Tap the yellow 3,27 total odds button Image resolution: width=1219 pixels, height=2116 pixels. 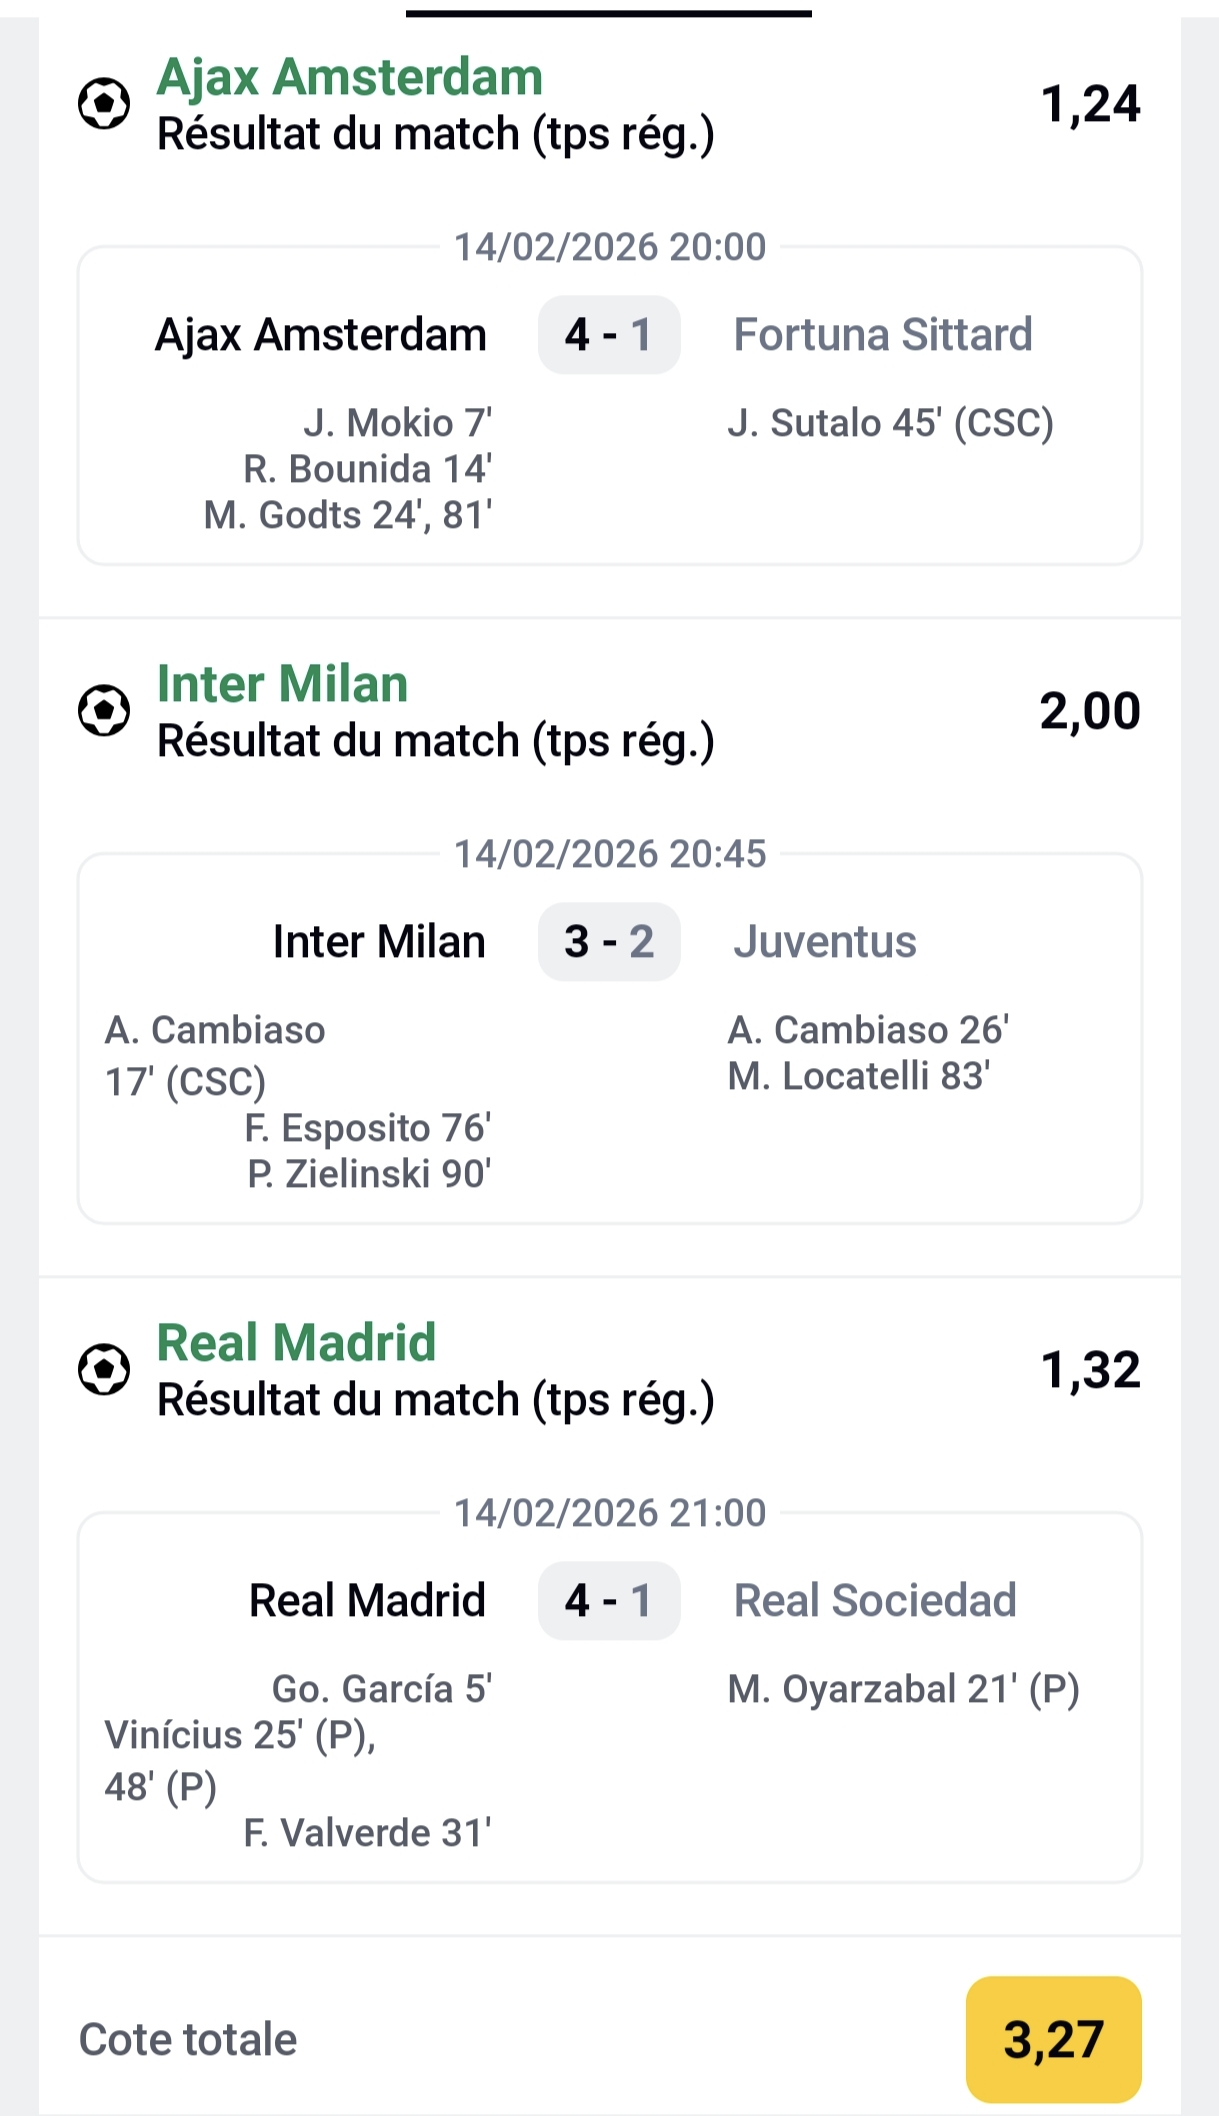tap(1052, 2040)
